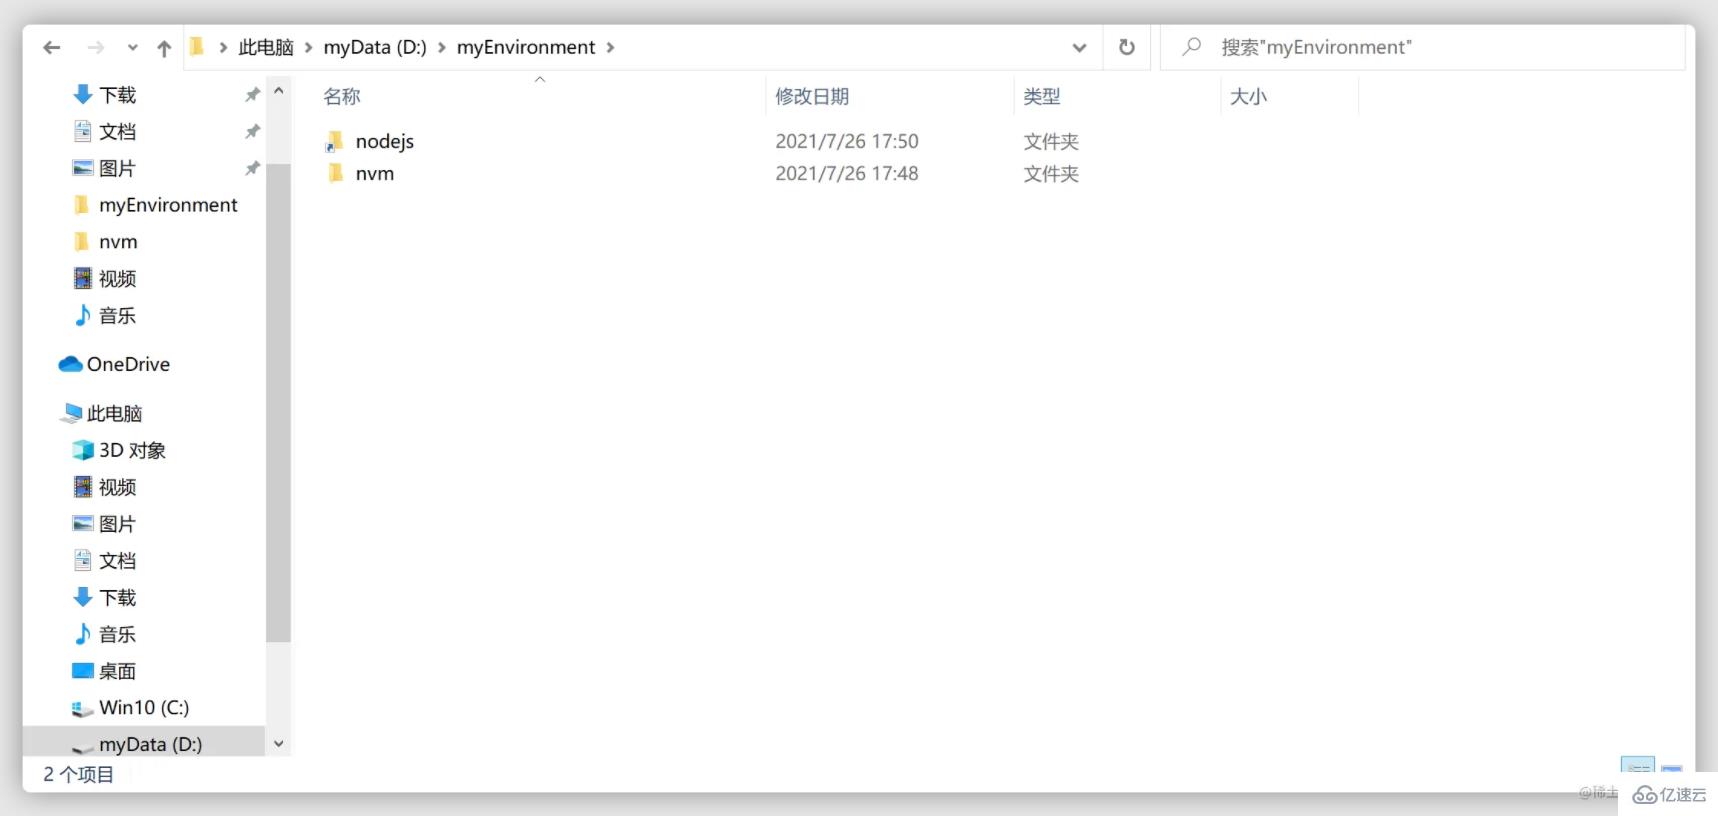Refresh the current folder view
The height and width of the screenshot is (816, 1718).
click(1127, 47)
